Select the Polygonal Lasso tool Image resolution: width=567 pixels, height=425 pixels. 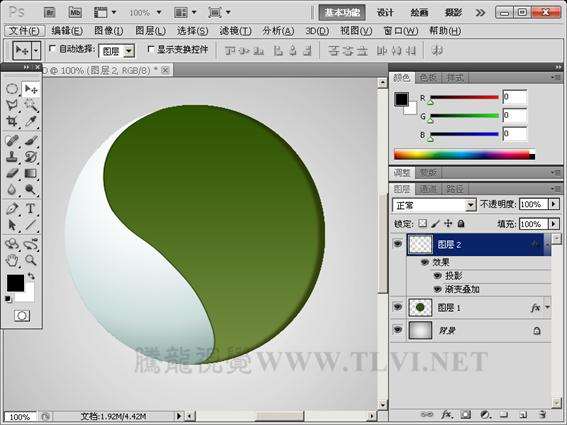[12, 105]
